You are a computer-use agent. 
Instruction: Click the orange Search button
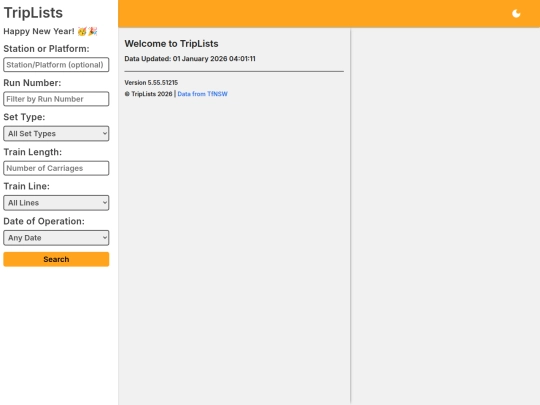(x=56, y=259)
